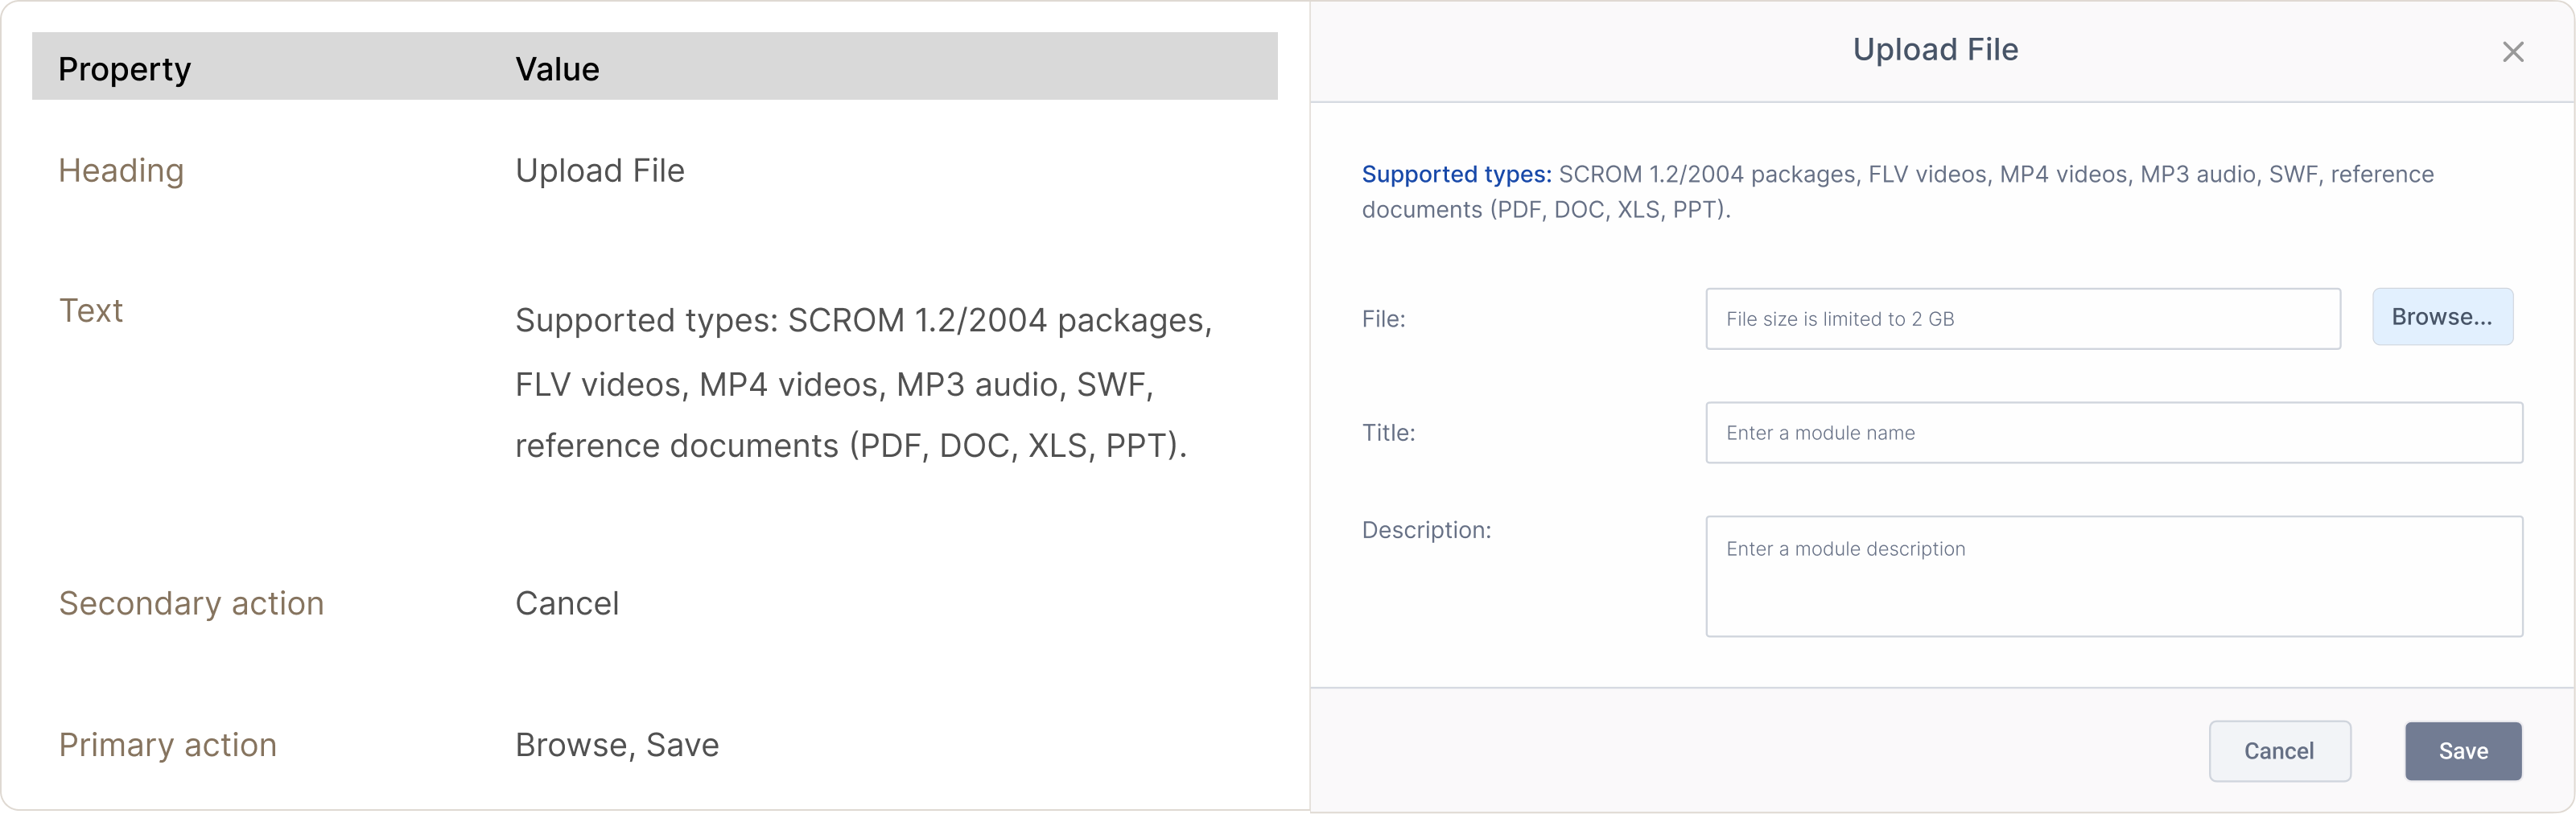Focus the File size limited field
The image size is (2576, 814).
[2023, 319]
